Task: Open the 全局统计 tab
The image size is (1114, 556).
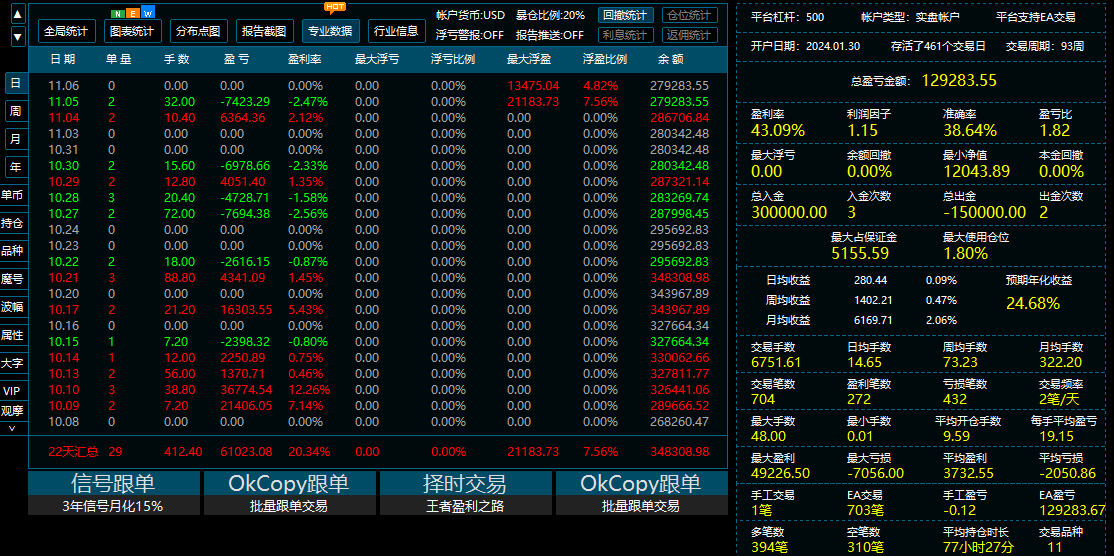Action: (x=65, y=31)
